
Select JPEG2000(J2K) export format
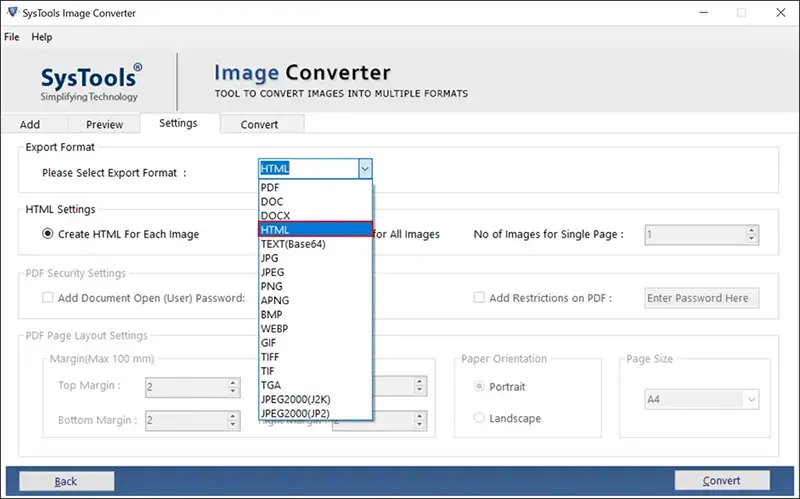pyautogui.click(x=315, y=400)
